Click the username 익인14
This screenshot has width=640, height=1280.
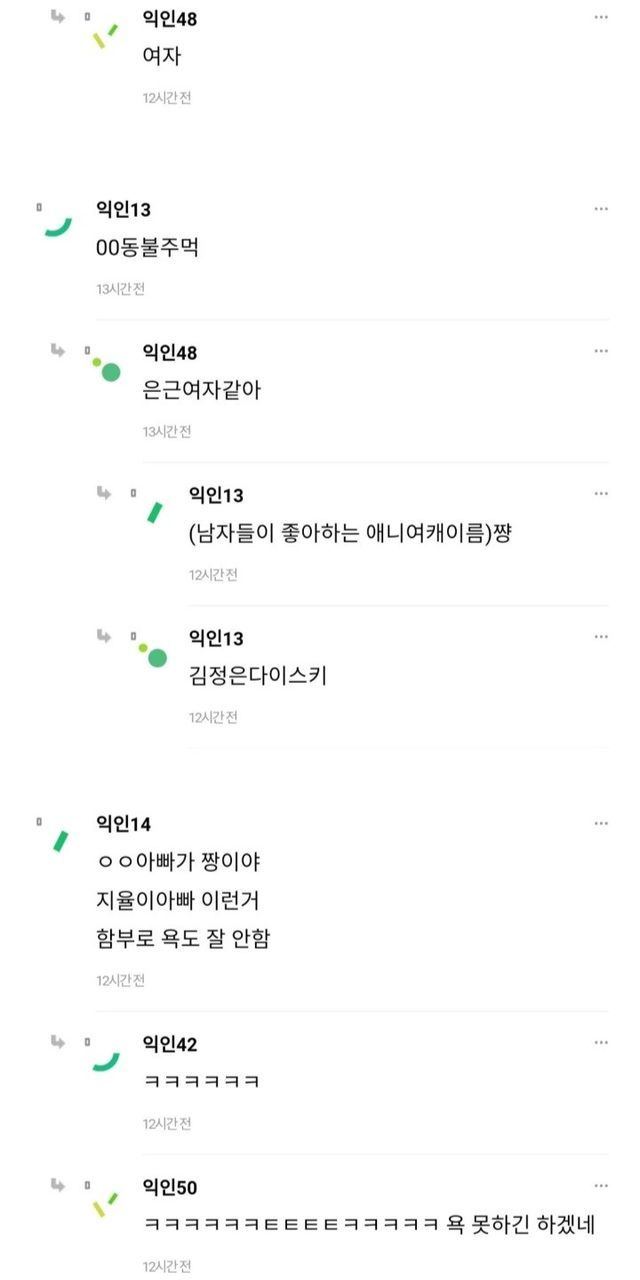pos(123,824)
